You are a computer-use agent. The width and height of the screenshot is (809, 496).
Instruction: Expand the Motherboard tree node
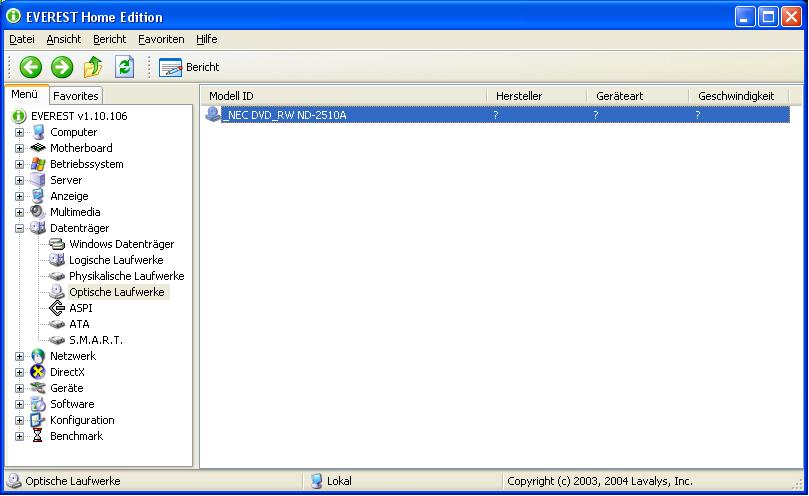(20, 149)
